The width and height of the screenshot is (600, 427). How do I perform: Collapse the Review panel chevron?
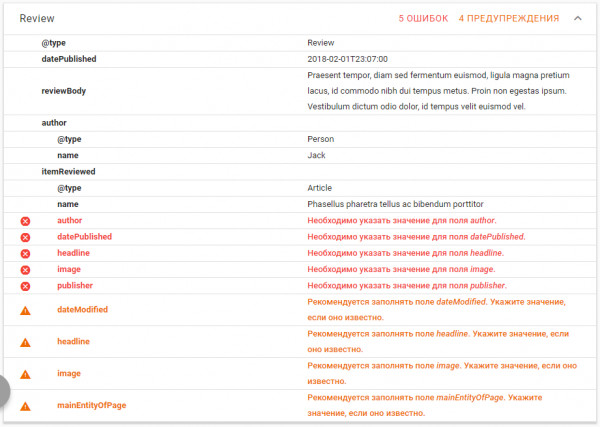(578, 18)
